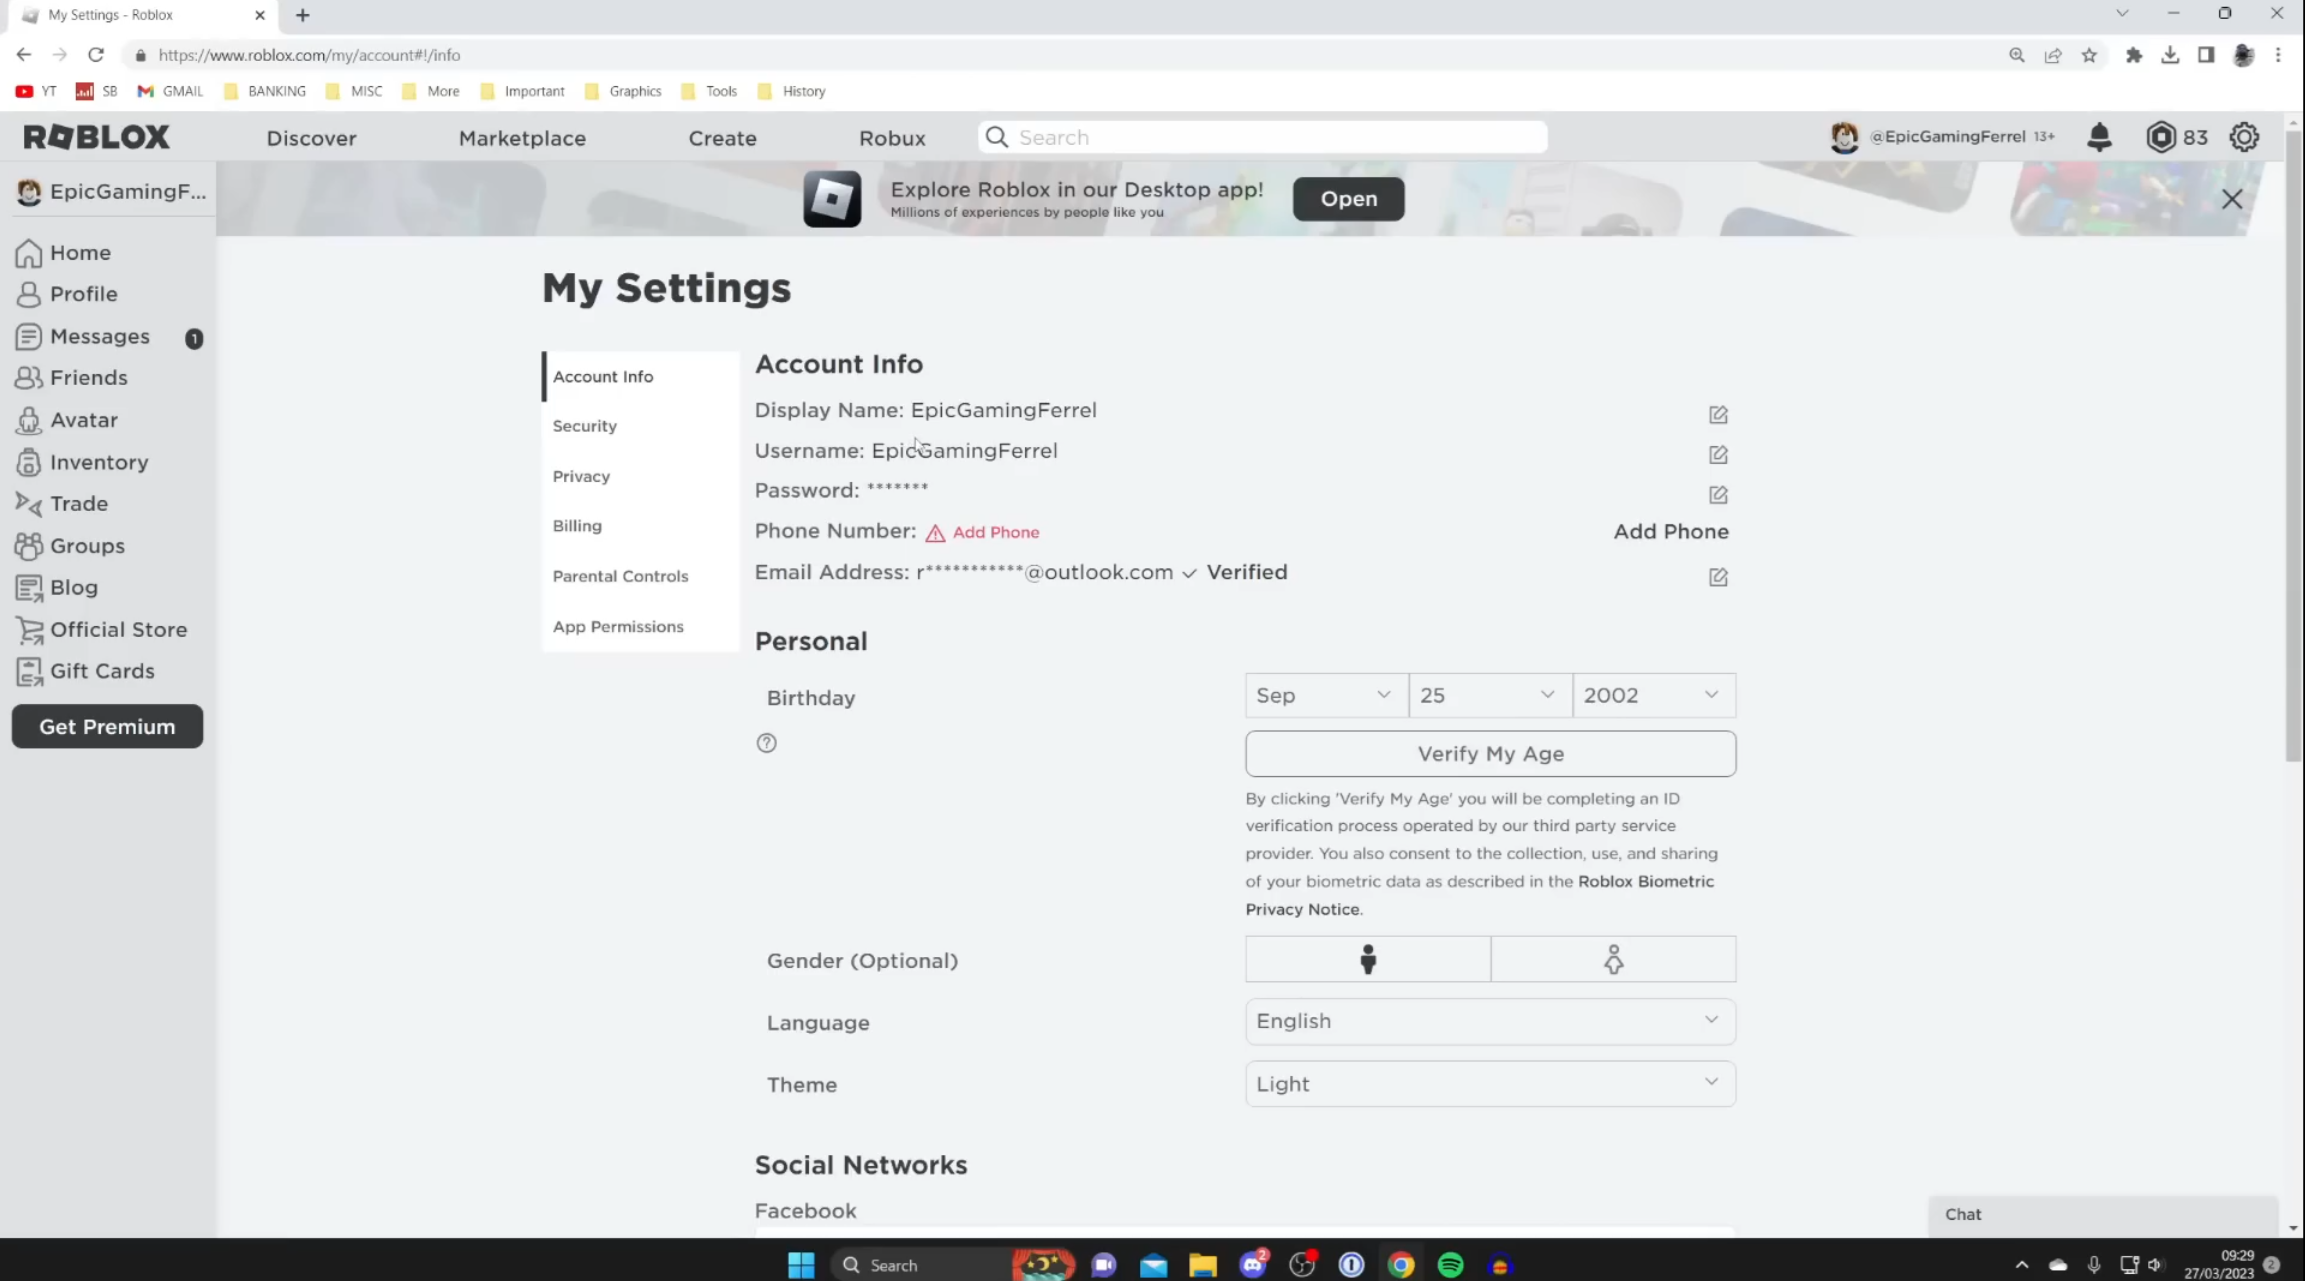Open the notifications bell

[2099, 137]
